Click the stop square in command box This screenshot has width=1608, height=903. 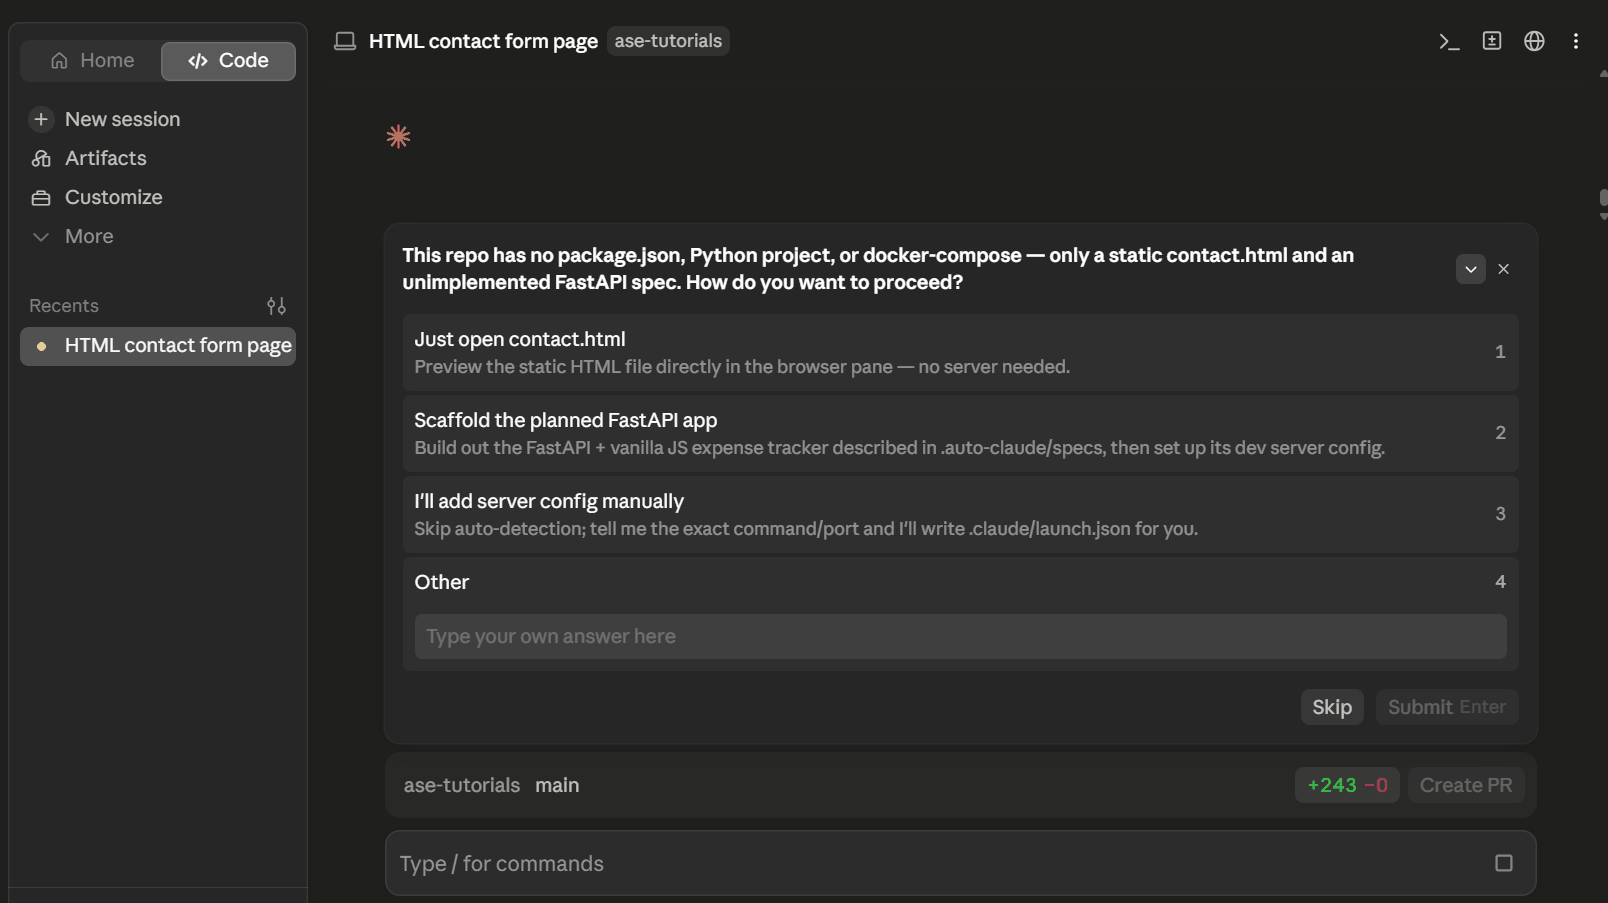(1503, 863)
